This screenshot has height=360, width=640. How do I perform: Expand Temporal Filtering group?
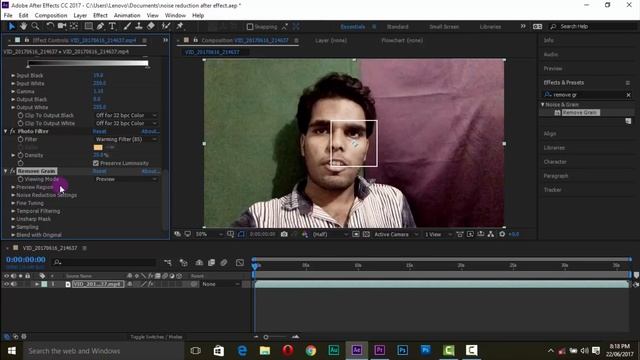point(13,211)
